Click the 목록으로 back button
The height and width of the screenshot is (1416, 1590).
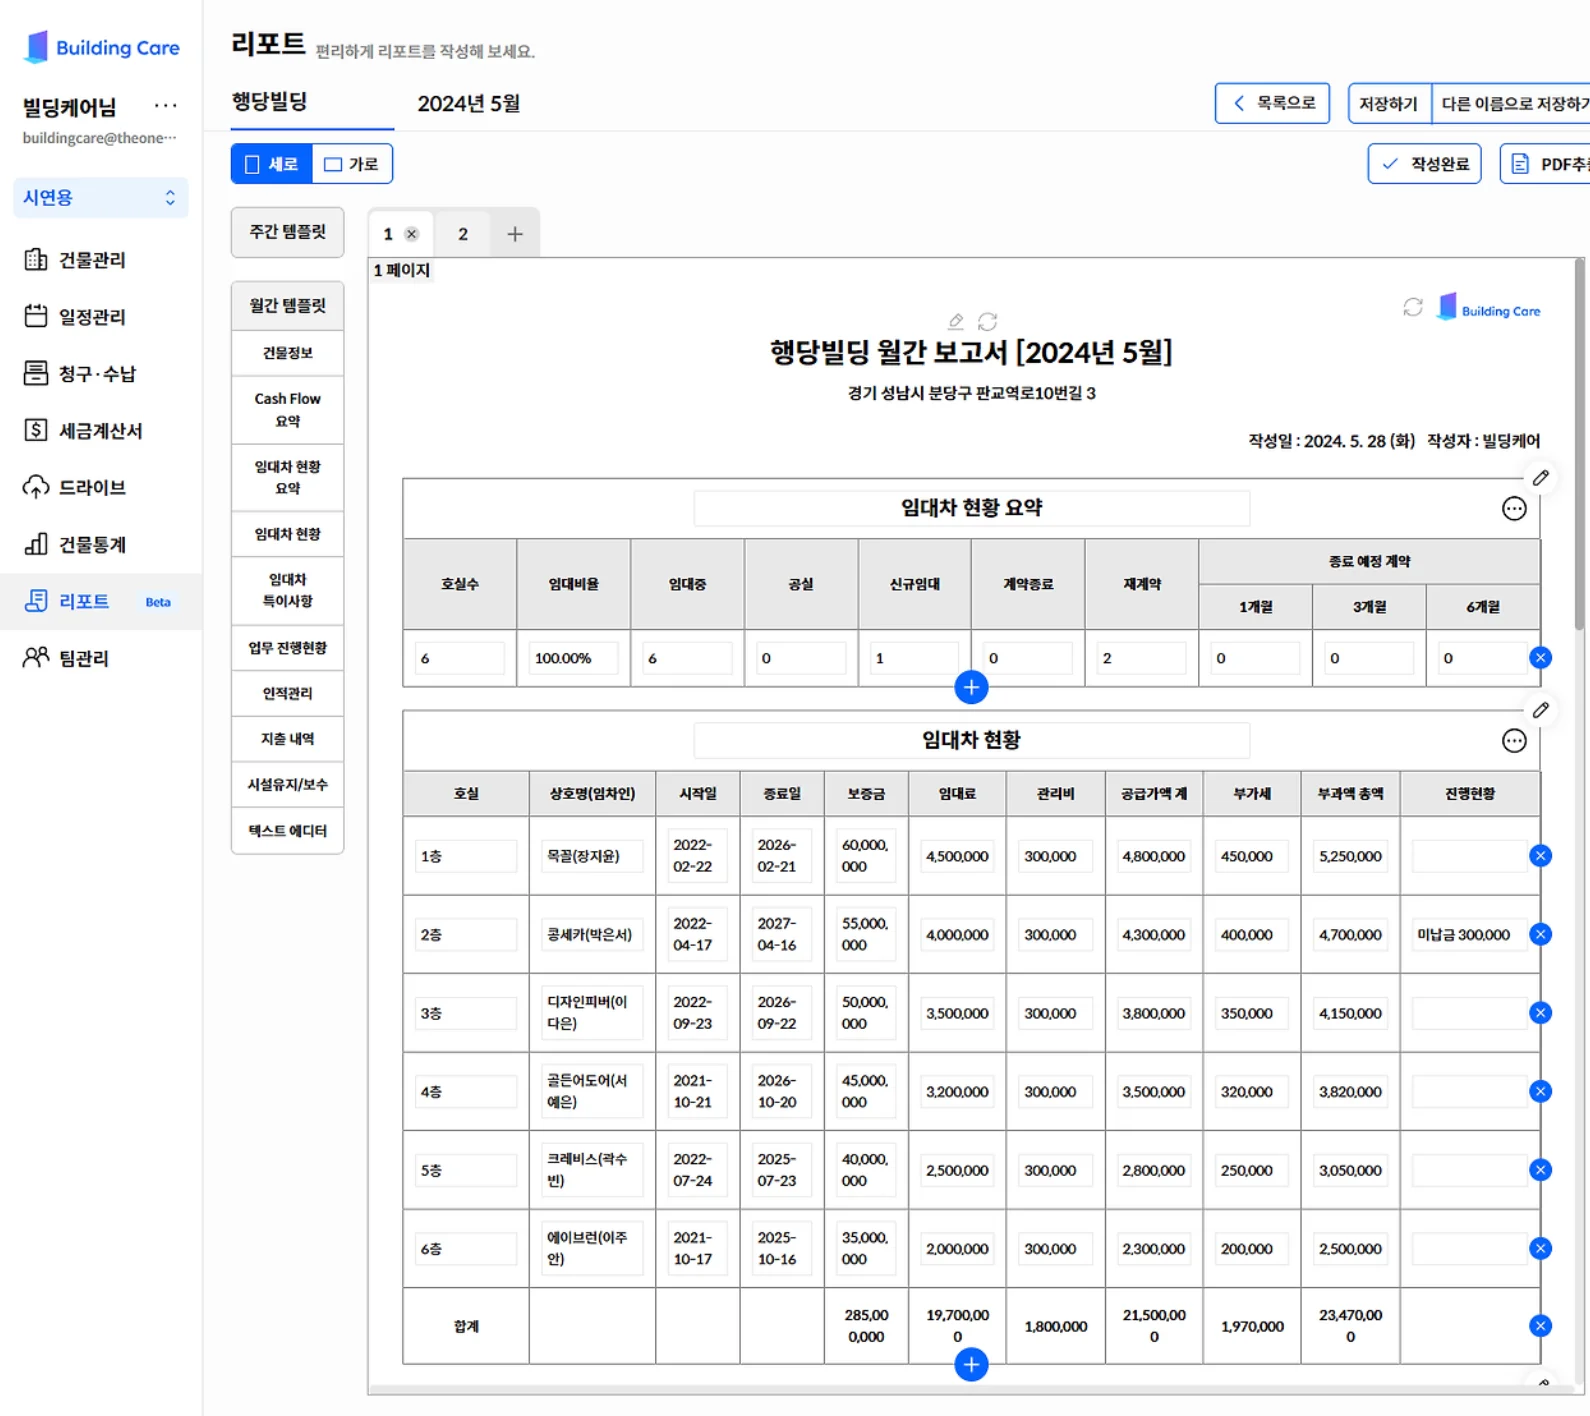[x=1271, y=103]
